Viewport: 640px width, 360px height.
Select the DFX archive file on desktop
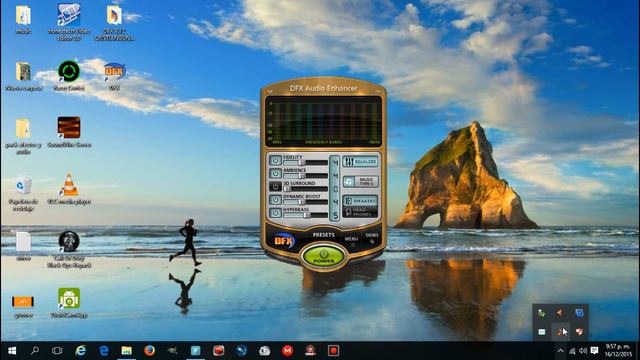[x=114, y=22]
